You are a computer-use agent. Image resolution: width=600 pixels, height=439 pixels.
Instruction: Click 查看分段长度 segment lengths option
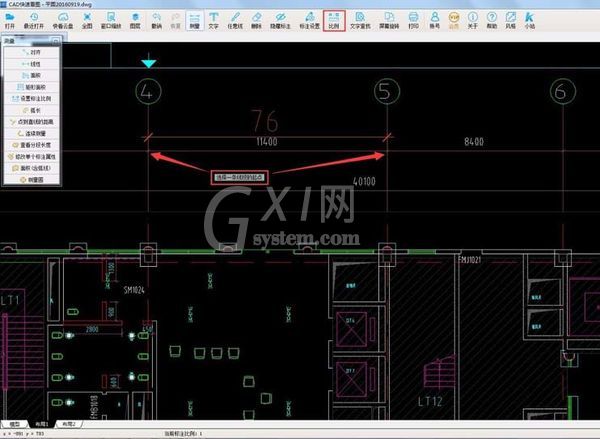click(32, 145)
